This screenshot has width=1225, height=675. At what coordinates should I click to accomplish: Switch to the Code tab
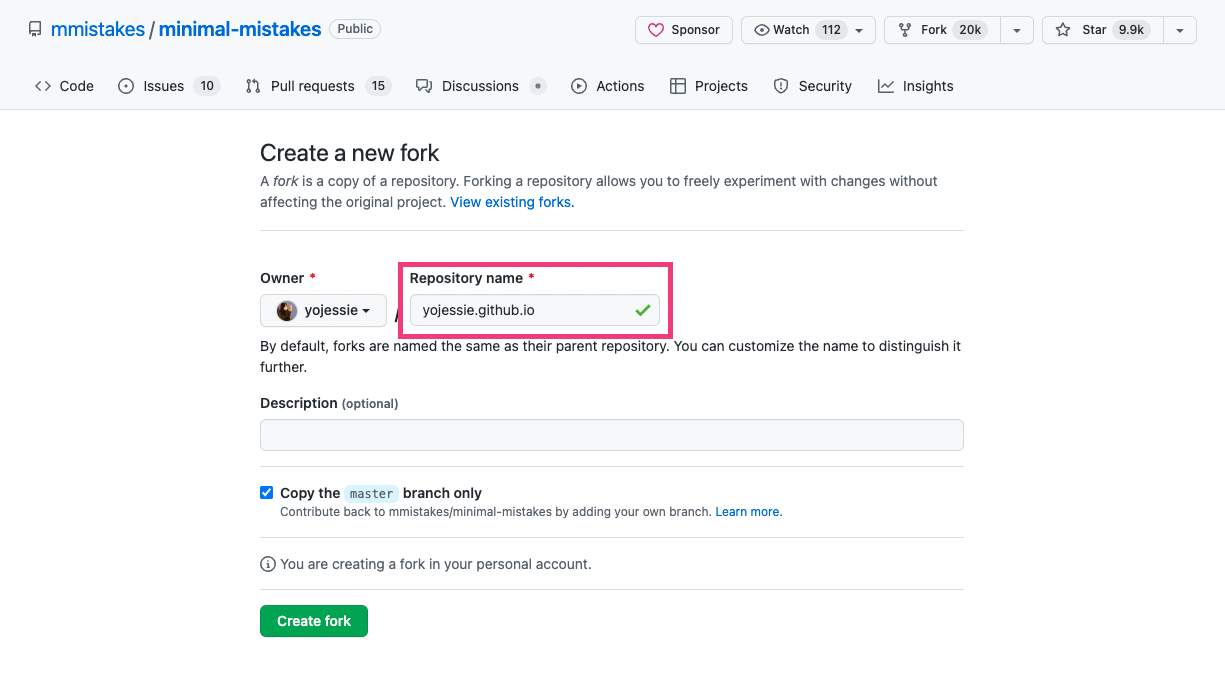point(64,86)
